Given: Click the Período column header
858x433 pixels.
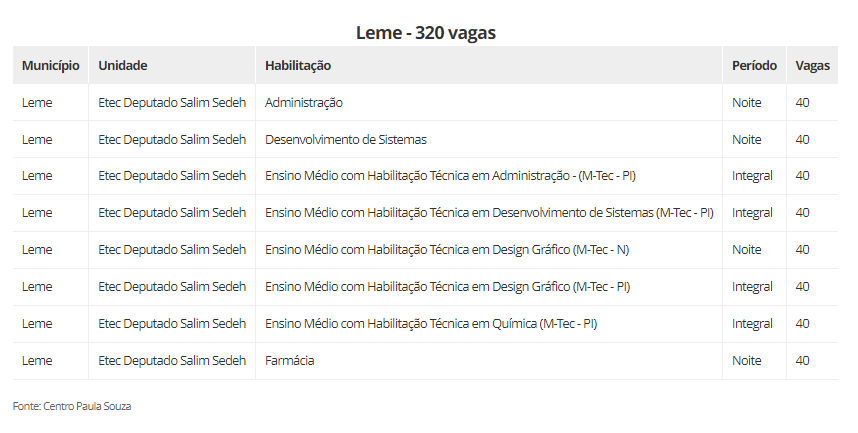Looking at the screenshot, I should (x=754, y=65).
